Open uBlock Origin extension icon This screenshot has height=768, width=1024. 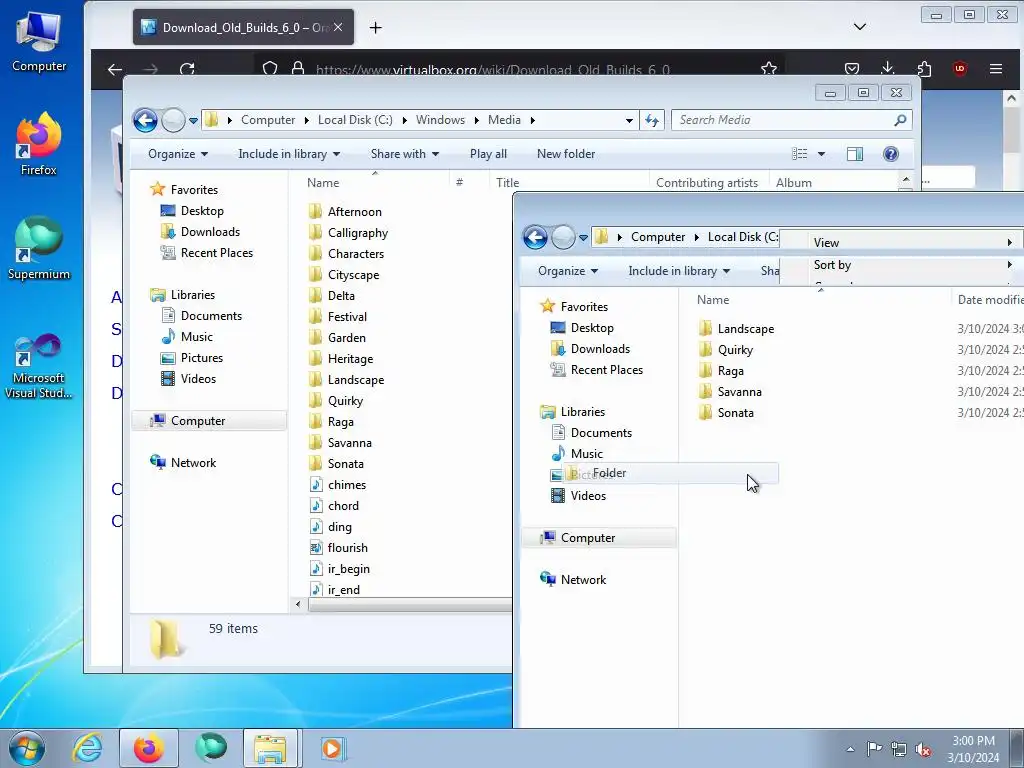coord(960,69)
